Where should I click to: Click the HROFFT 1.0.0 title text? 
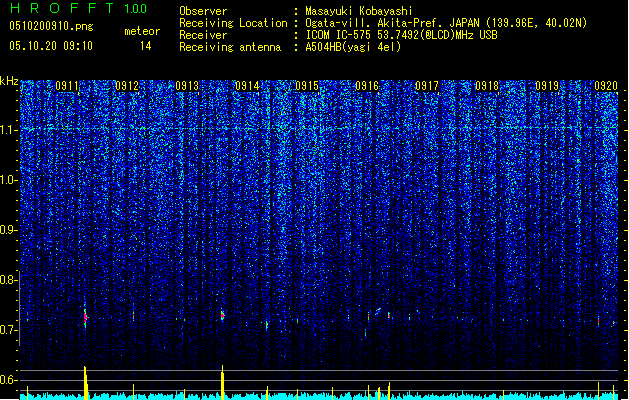79,8
